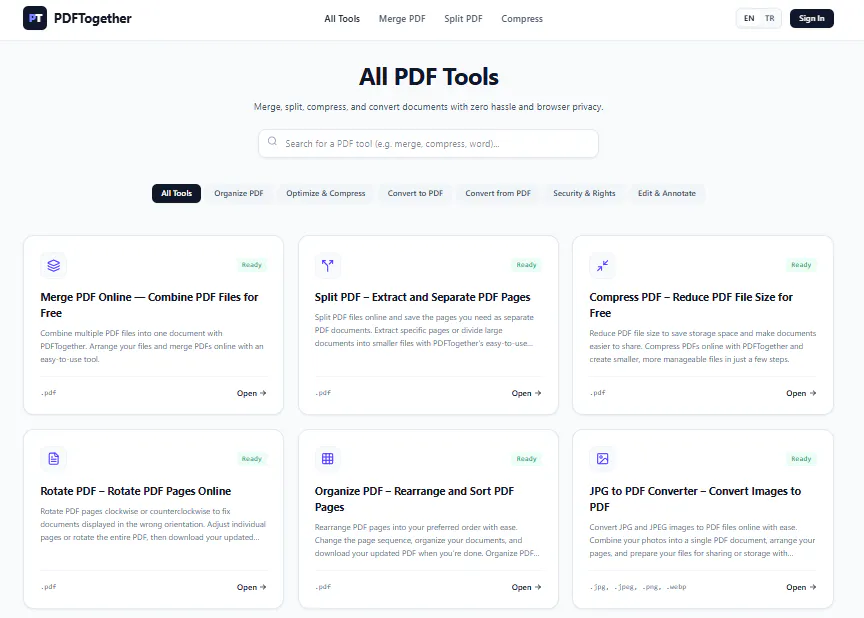
Task: Open the Split PDF tool card link
Action: tap(526, 393)
